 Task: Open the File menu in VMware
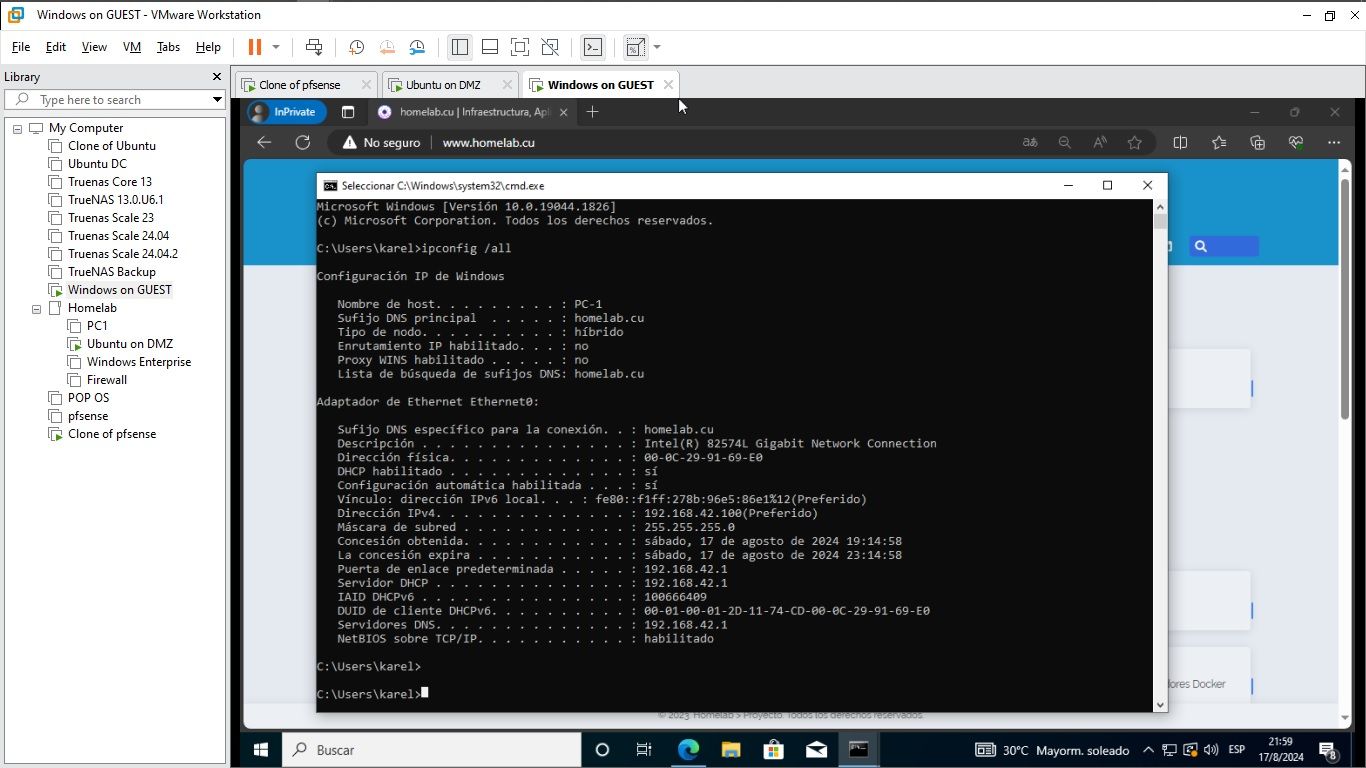coord(21,47)
